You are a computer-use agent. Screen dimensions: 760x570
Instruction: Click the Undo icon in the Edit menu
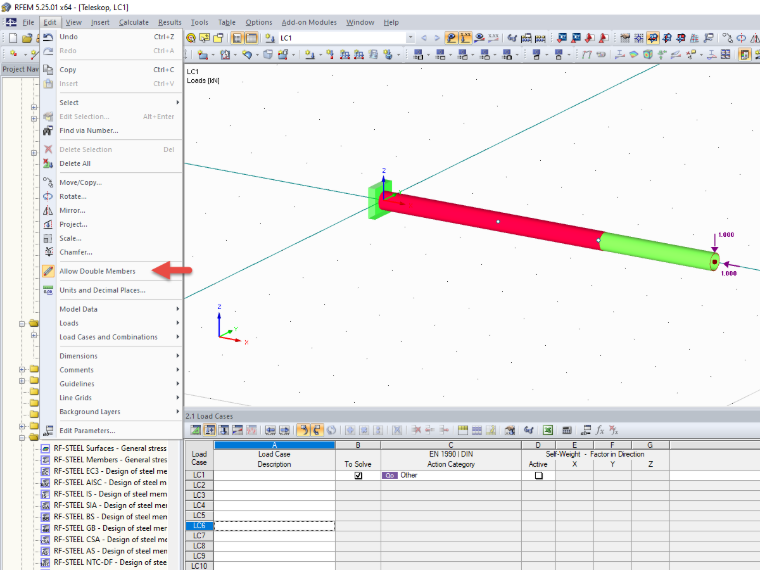pyautogui.click(x=48, y=37)
